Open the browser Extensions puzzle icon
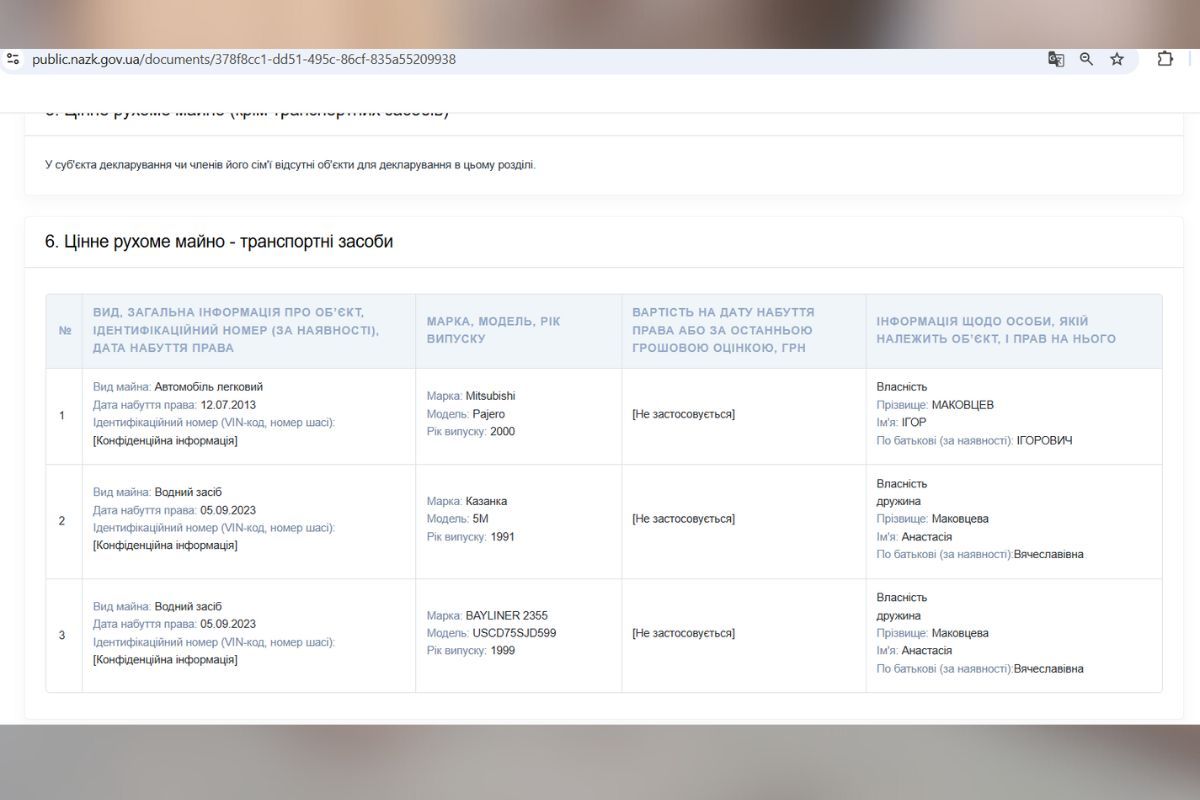 pyautogui.click(x=1165, y=59)
